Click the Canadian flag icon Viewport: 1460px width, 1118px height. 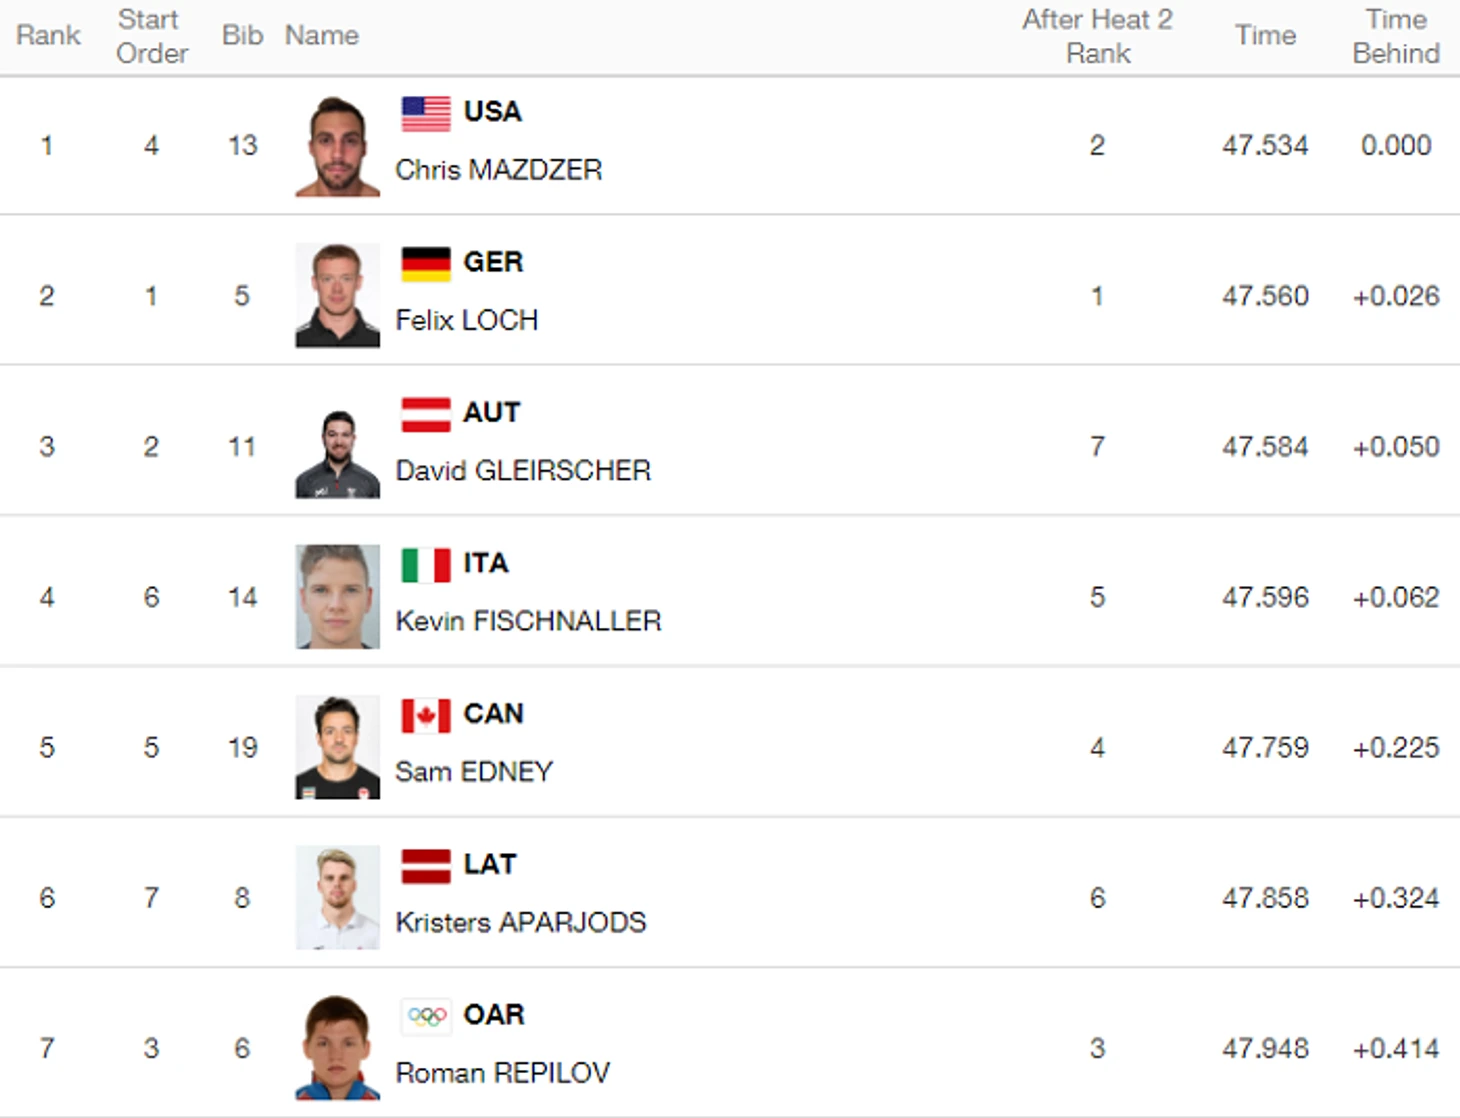click(x=426, y=715)
